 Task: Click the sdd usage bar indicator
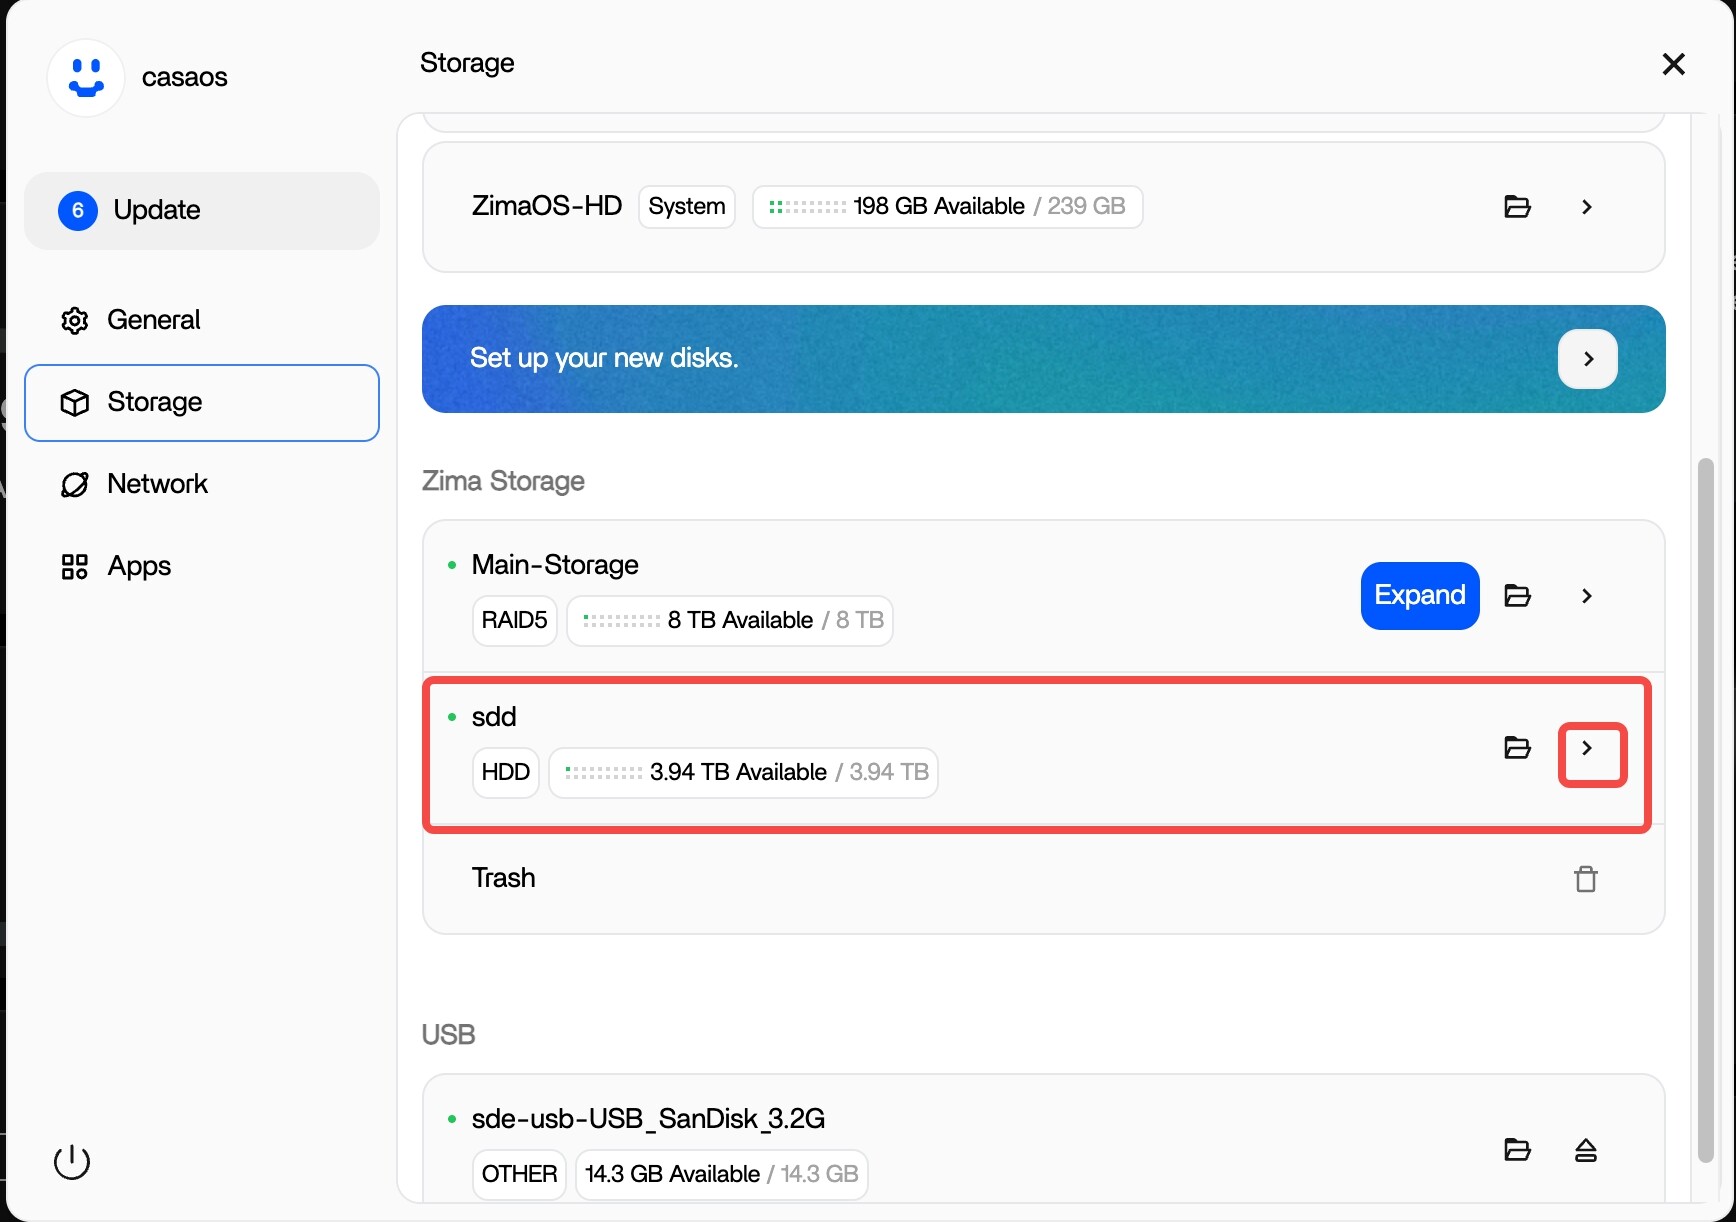click(x=604, y=773)
